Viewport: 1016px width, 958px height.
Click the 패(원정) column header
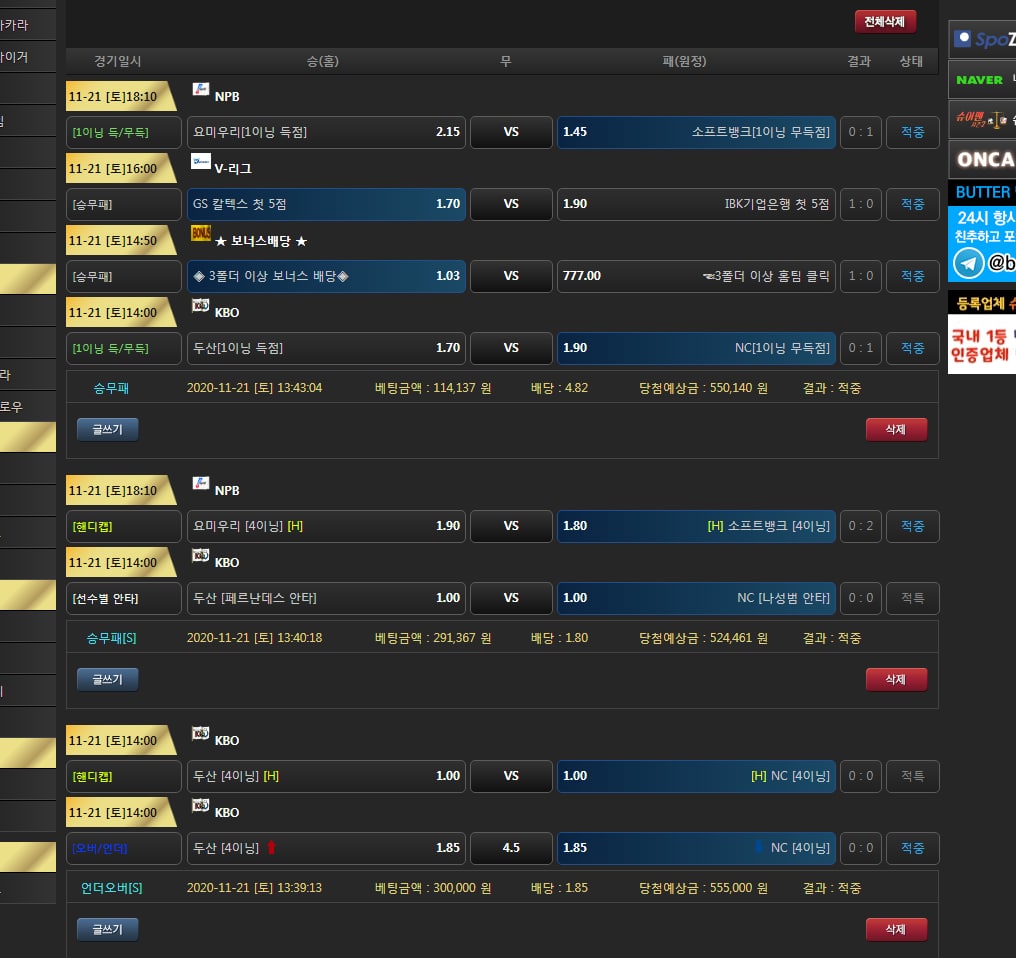[684, 61]
